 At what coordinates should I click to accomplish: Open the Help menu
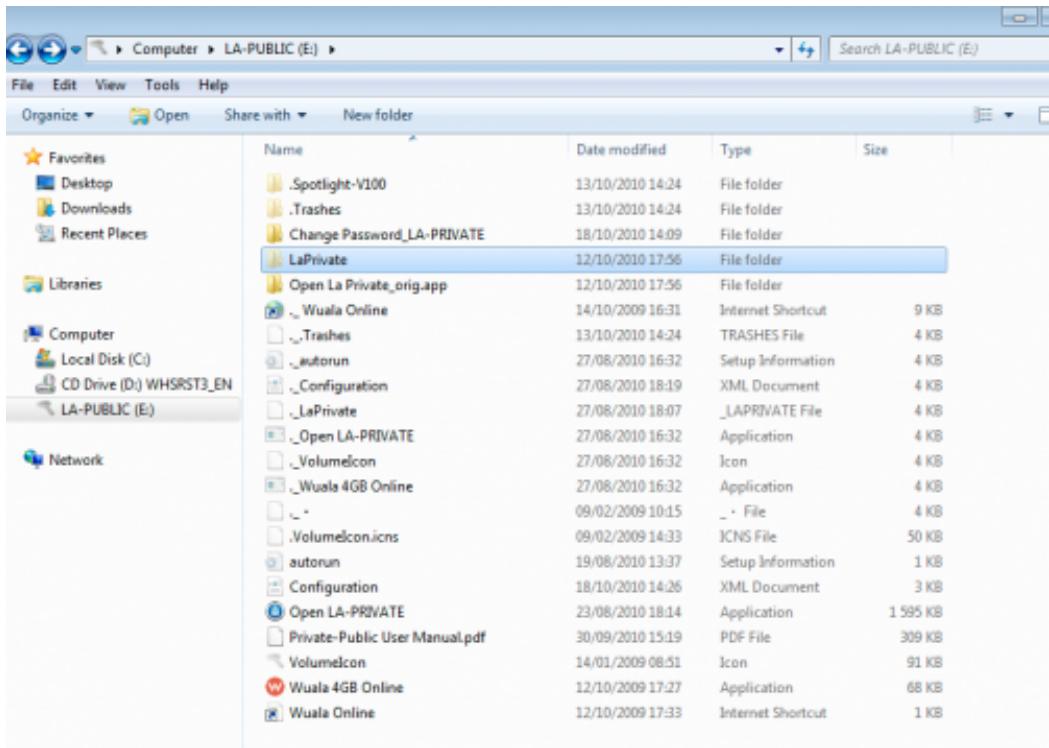click(213, 85)
